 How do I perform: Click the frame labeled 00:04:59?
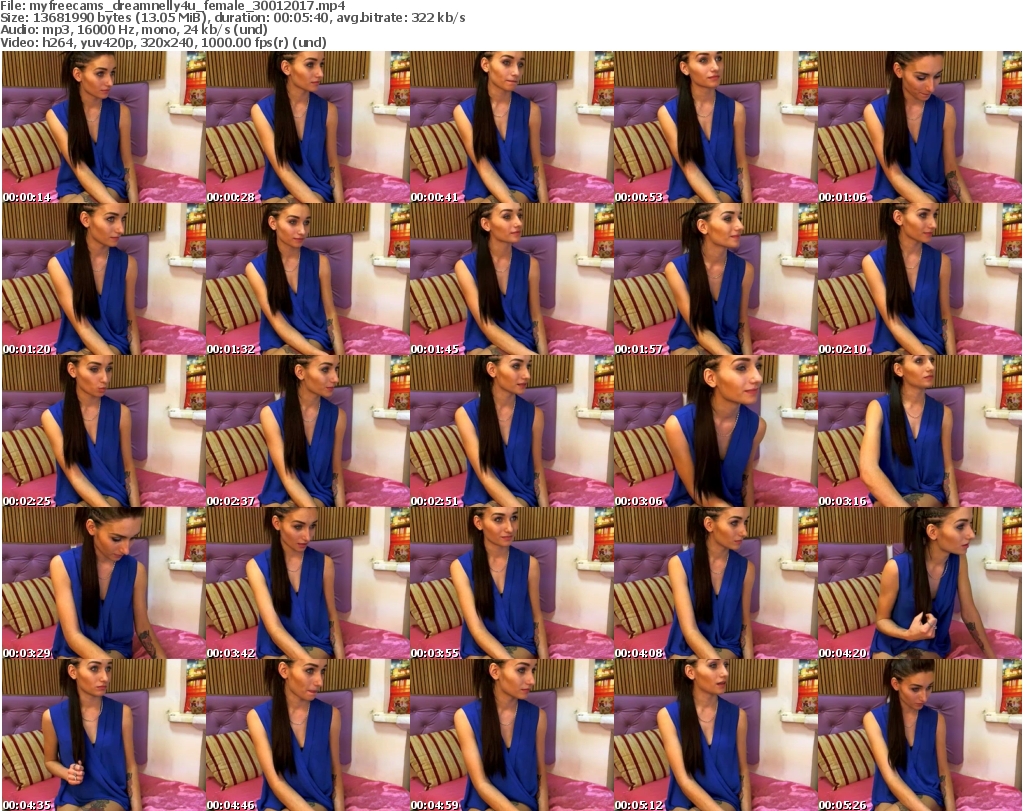(x=511, y=735)
